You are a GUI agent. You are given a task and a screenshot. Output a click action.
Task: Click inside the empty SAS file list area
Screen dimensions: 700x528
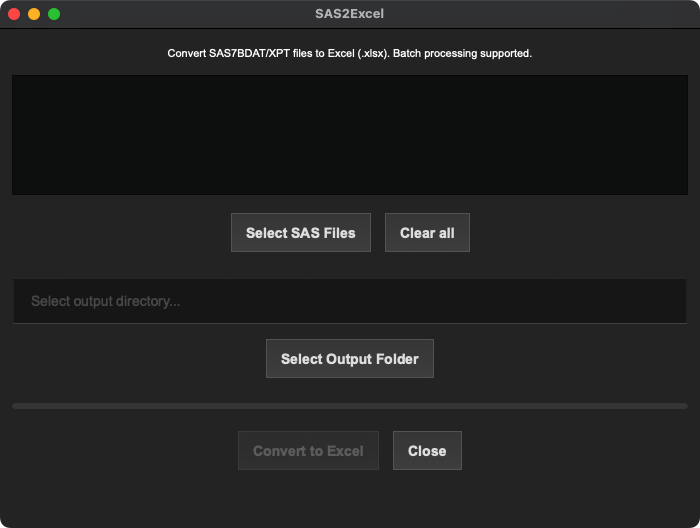350,135
